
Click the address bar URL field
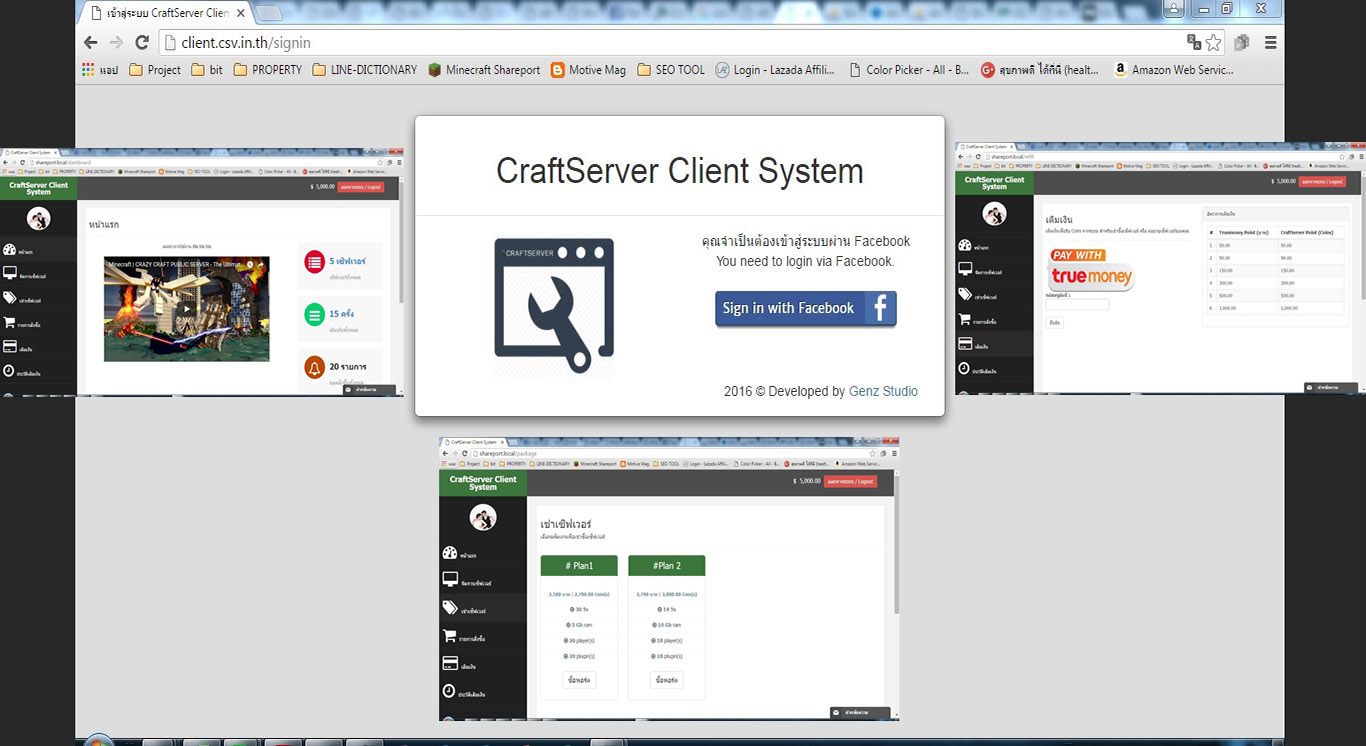(x=660, y=43)
